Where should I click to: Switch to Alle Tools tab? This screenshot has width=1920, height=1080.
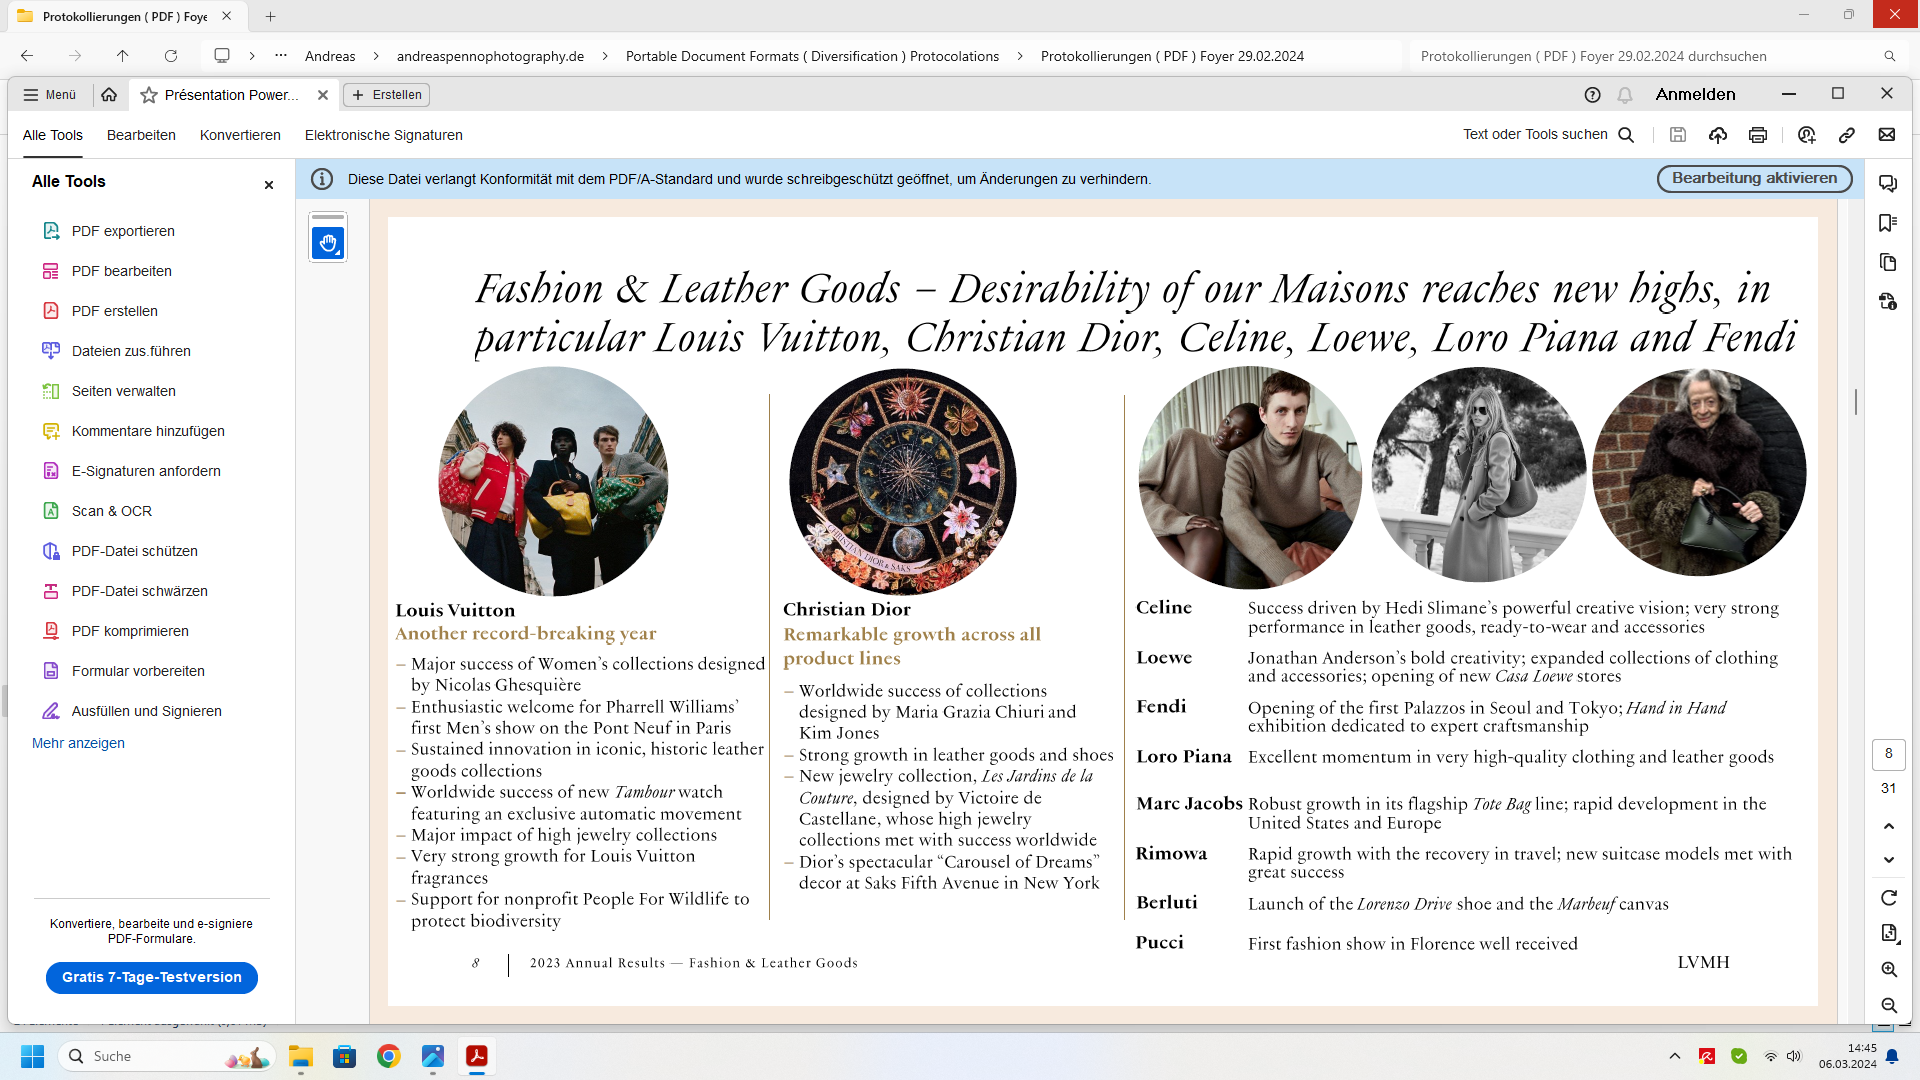coord(53,135)
